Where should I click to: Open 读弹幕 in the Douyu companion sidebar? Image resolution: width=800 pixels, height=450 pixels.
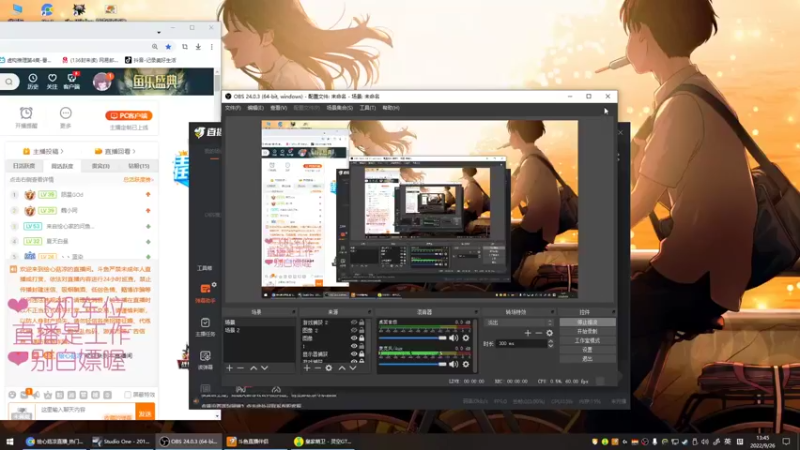pos(205,360)
